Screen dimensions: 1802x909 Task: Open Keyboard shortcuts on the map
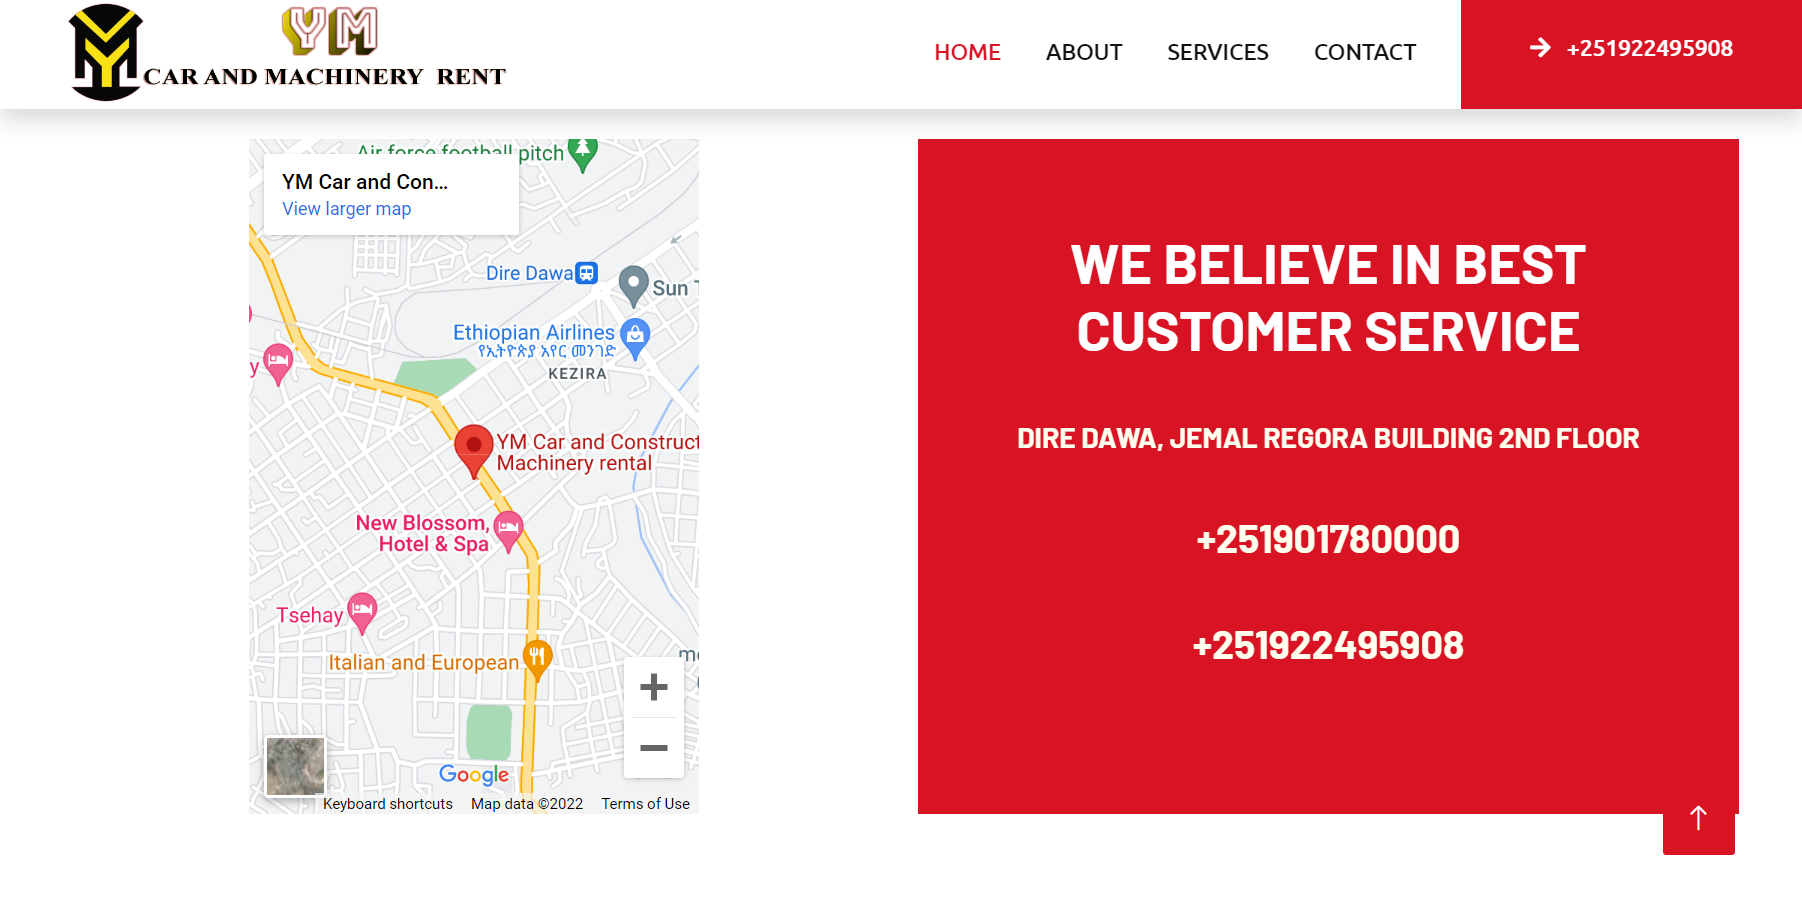pyautogui.click(x=388, y=804)
